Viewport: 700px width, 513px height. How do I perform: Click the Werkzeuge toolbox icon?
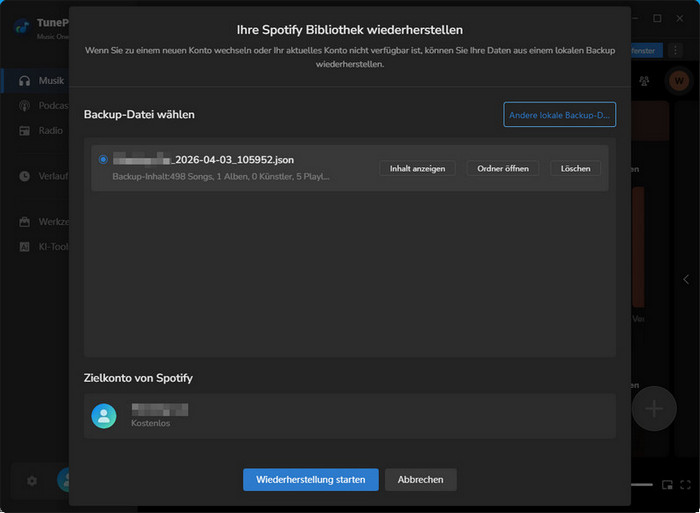coord(25,221)
